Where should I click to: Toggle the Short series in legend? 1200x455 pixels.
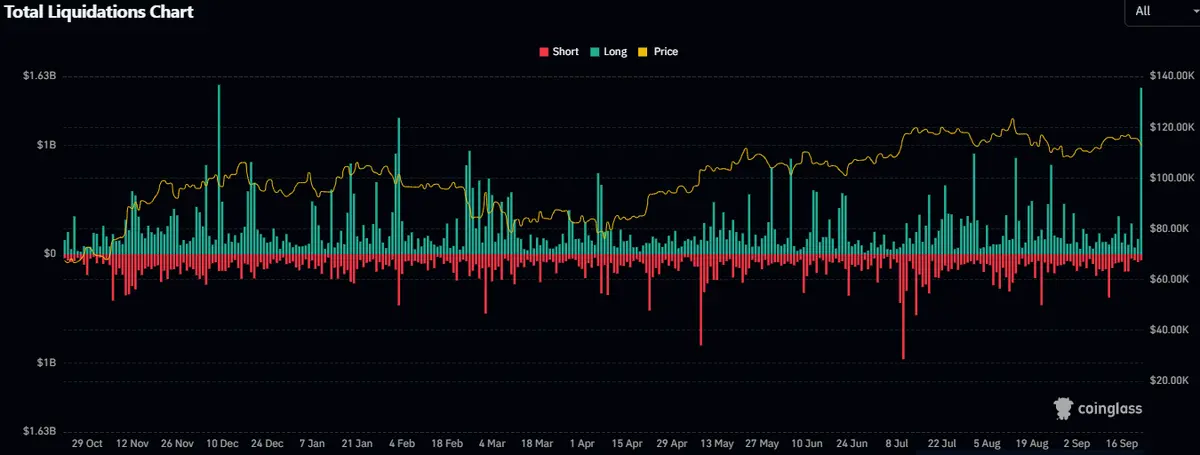[559, 51]
